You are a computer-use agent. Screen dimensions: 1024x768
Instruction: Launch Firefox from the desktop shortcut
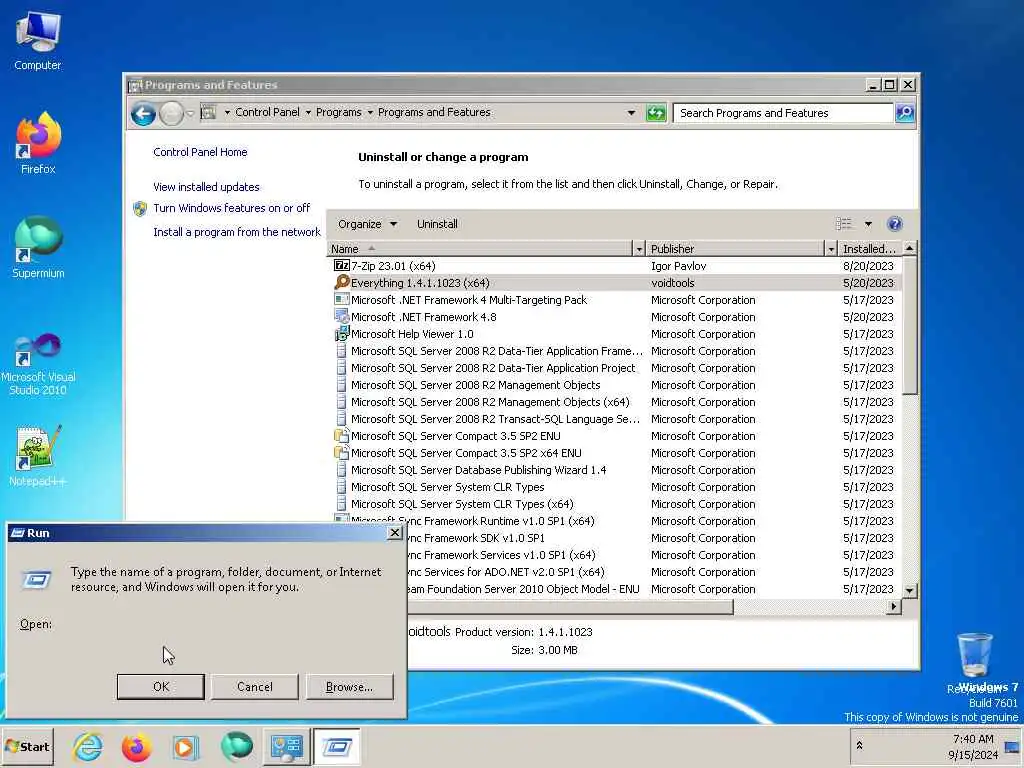click(x=38, y=143)
